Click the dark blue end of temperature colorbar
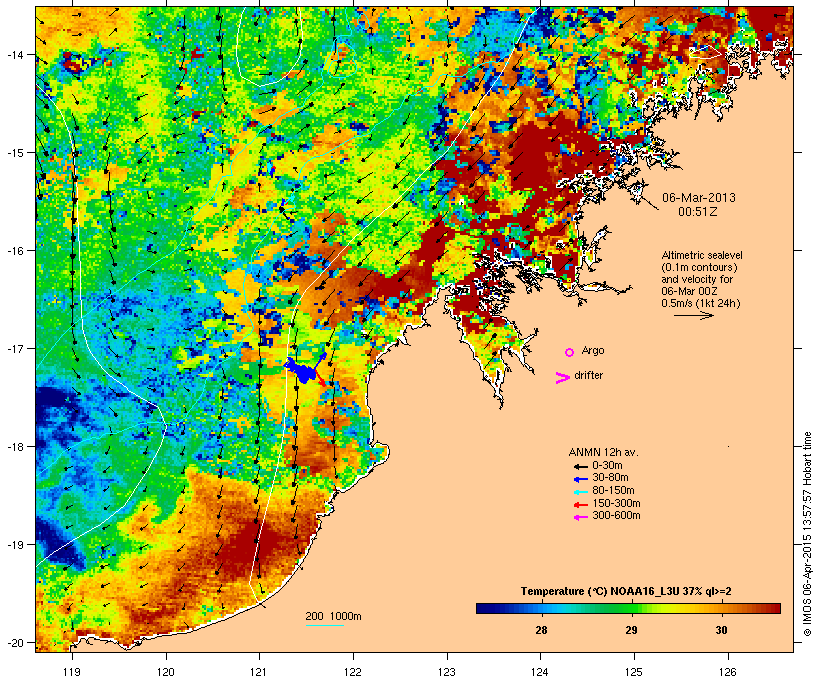Screen dimensions: 820x680 pos(484,608)
